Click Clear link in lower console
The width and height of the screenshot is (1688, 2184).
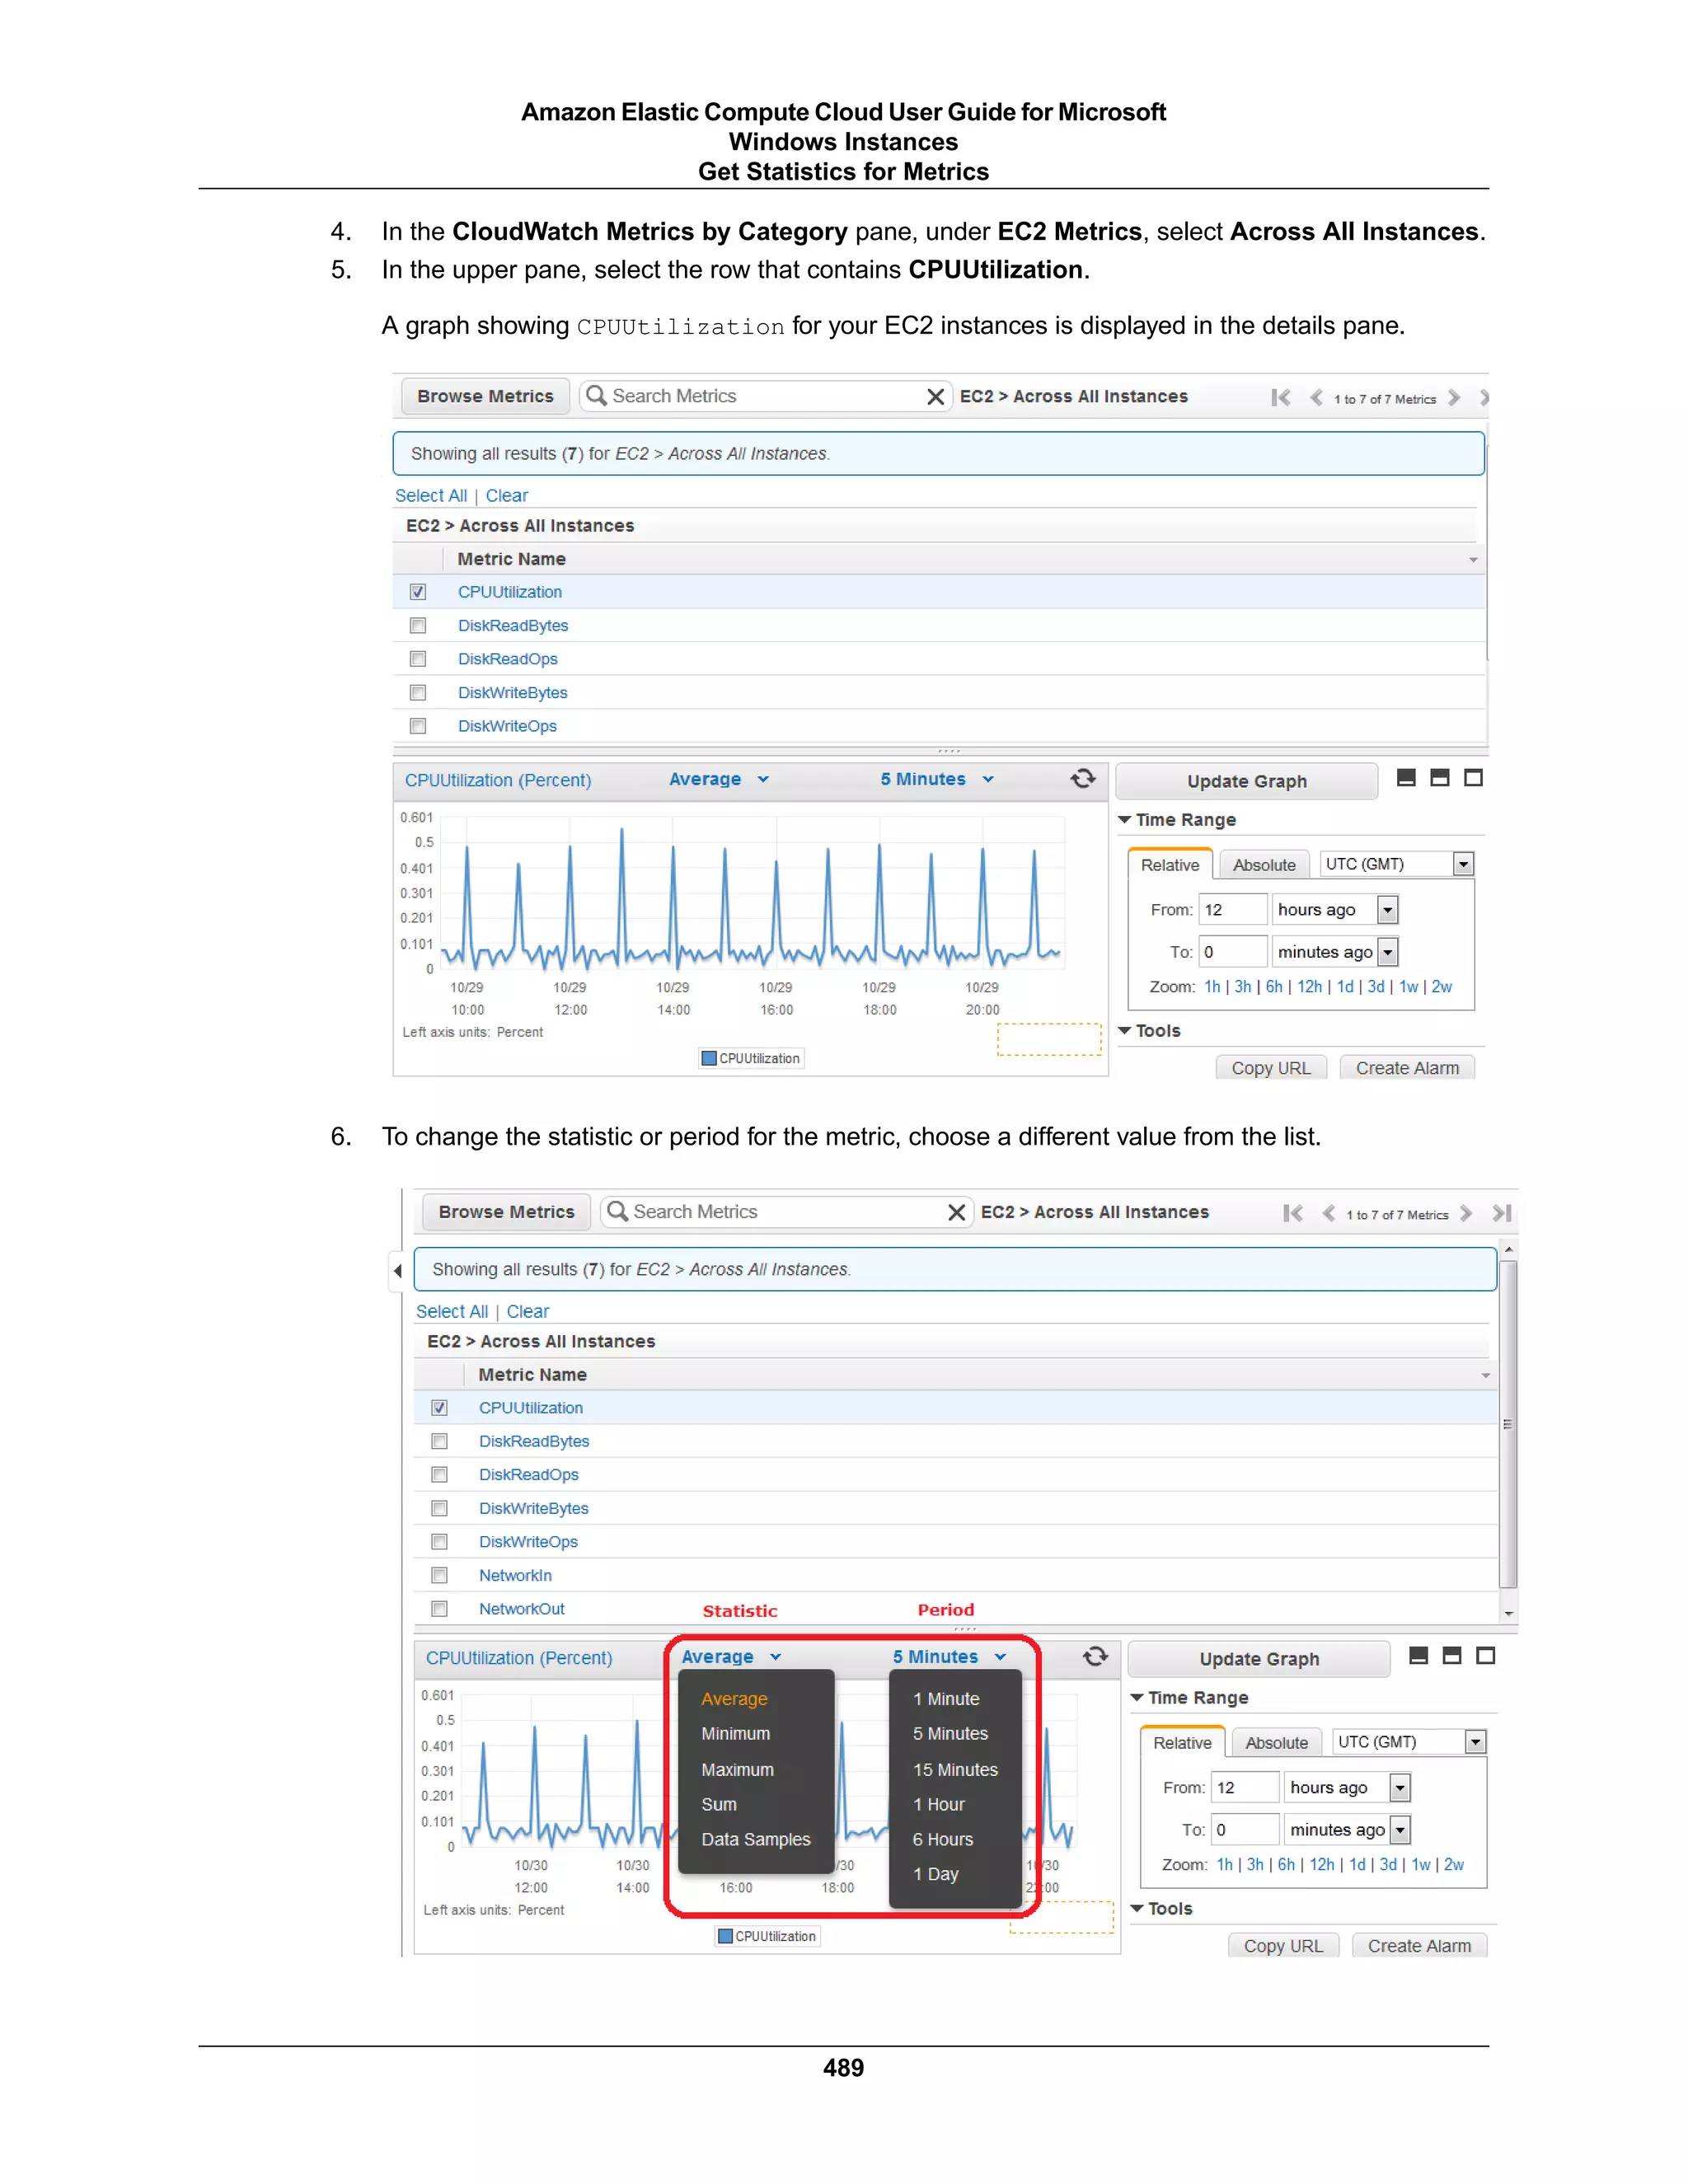527,1311
